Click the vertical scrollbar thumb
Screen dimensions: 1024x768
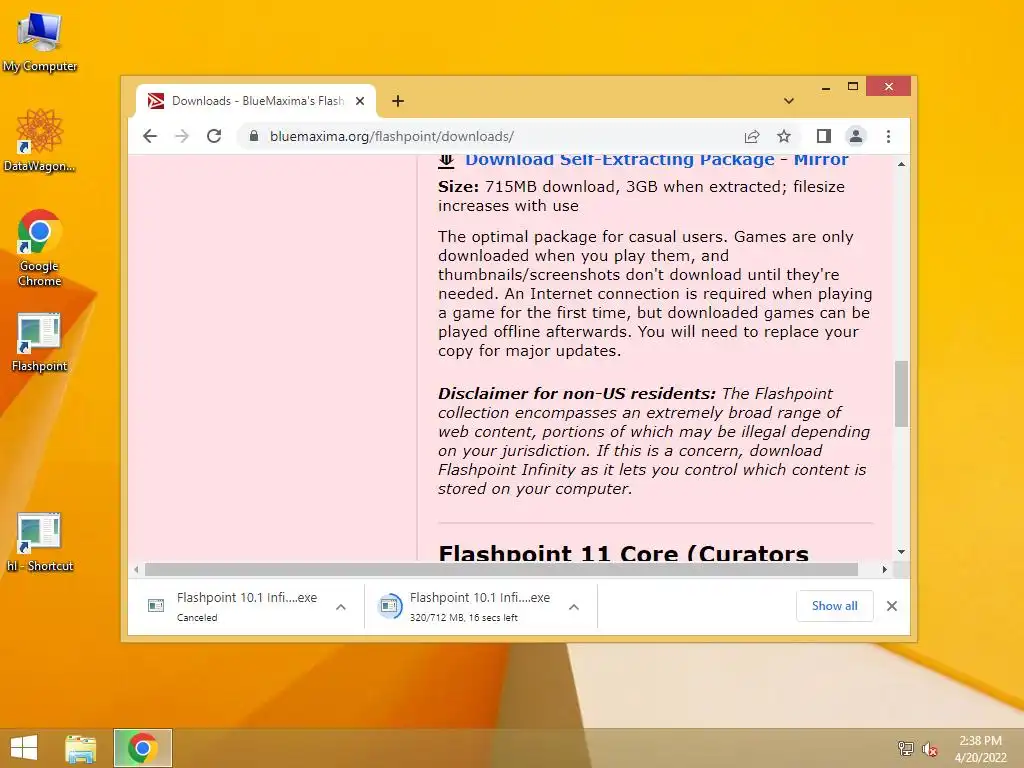[x=901, y=394]
